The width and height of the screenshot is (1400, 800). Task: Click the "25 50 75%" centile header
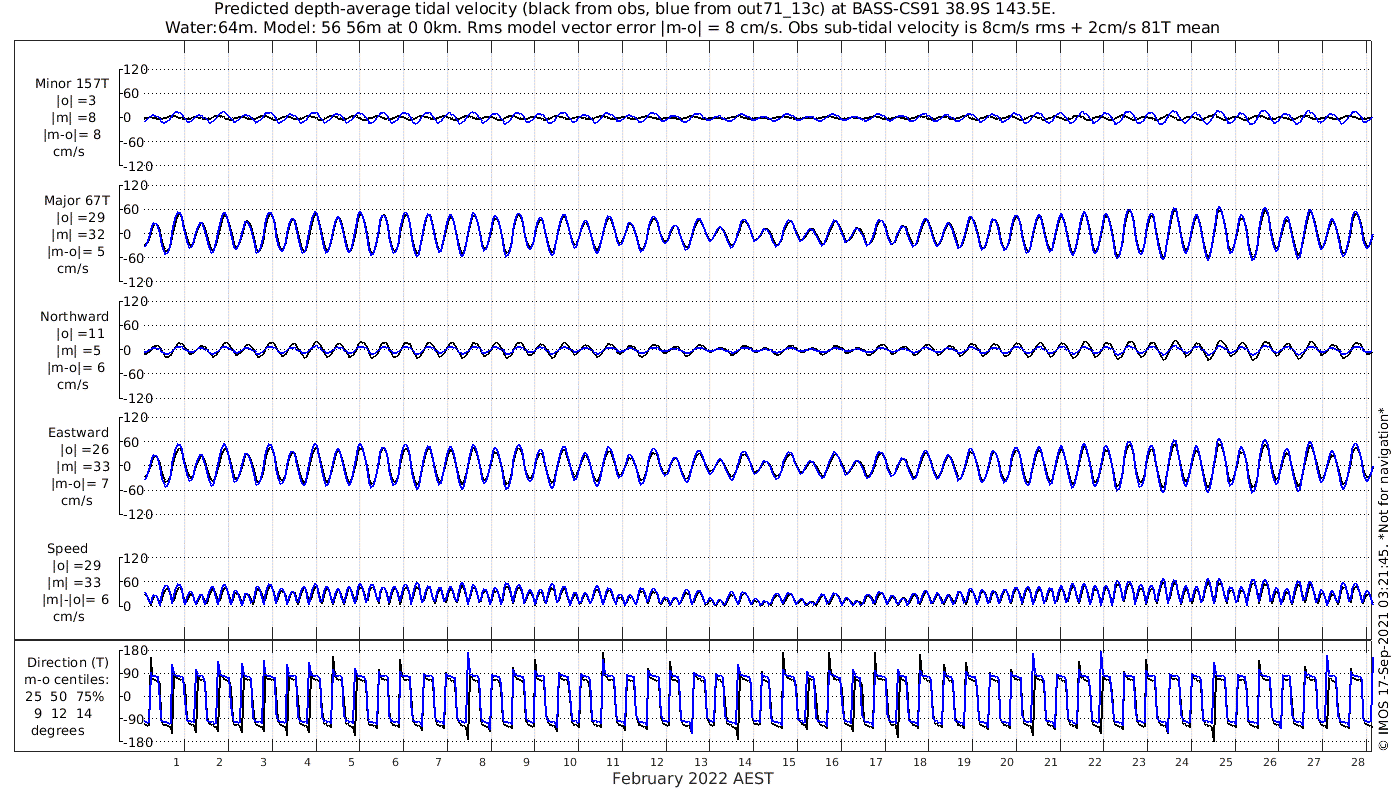click(65, 696)
